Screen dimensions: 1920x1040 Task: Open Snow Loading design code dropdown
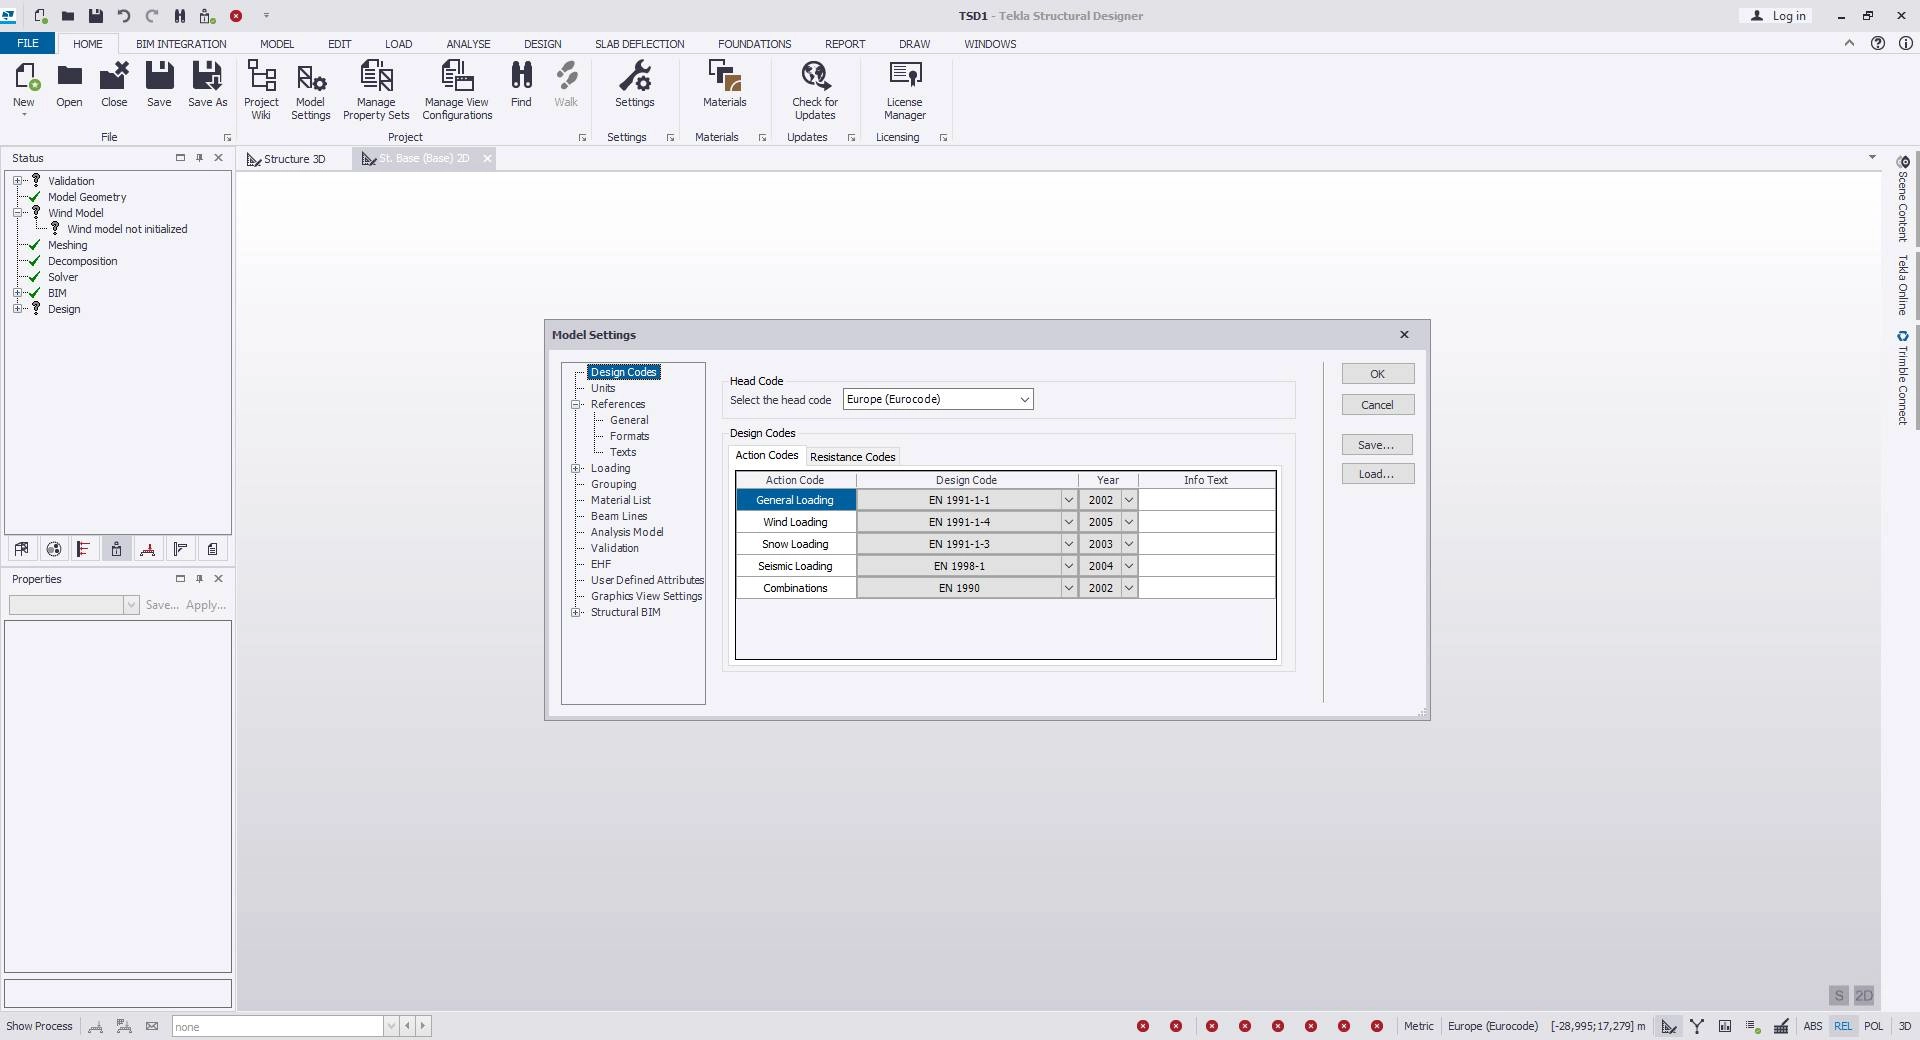(1068, 544)
